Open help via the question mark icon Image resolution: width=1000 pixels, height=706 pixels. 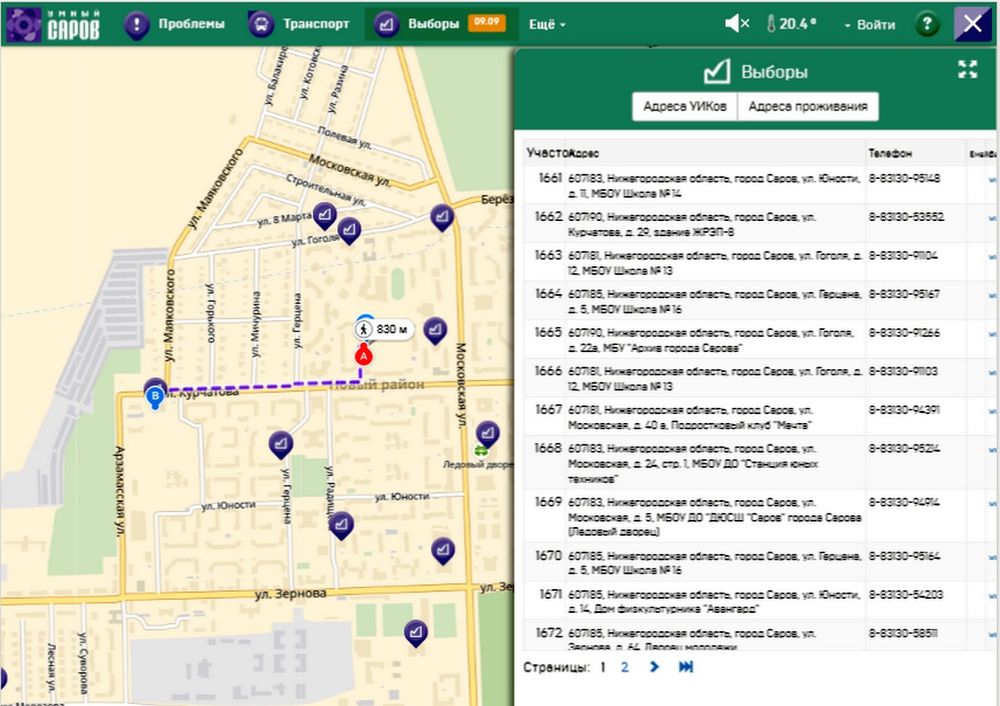927,24
